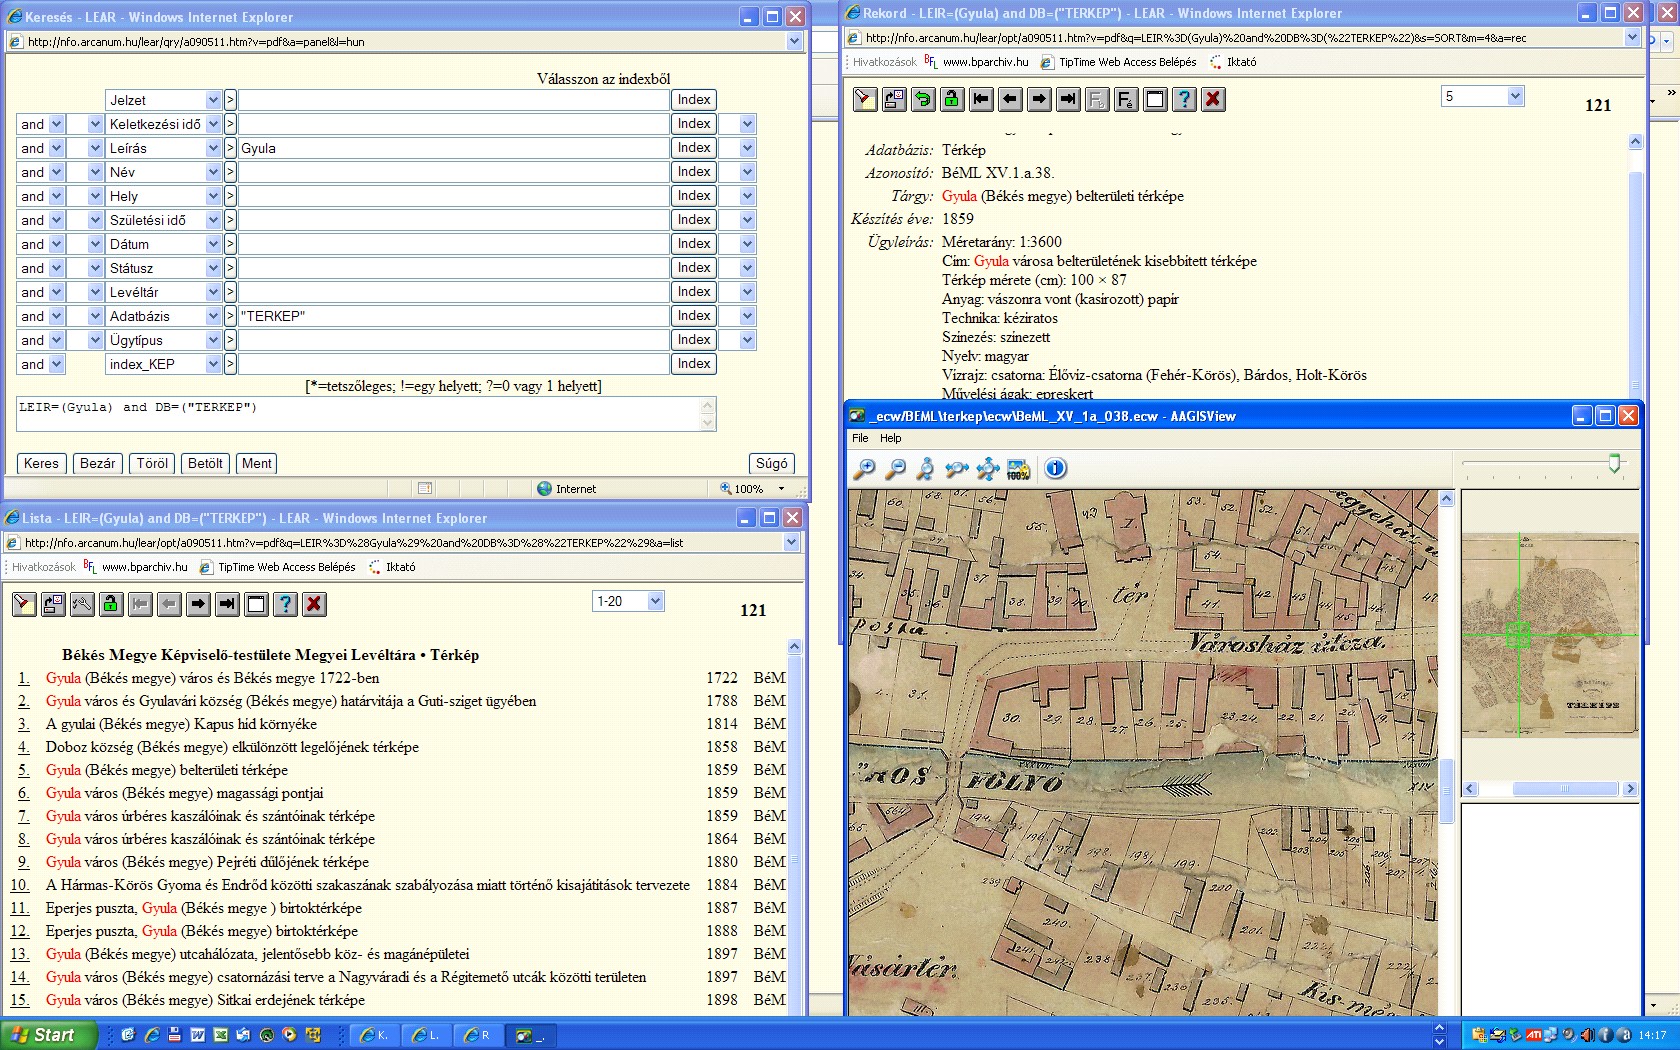This screenshot has height=1050, width=1680.
Task: Open the File menu in AAGISView
Action: (x=860, y=438)
